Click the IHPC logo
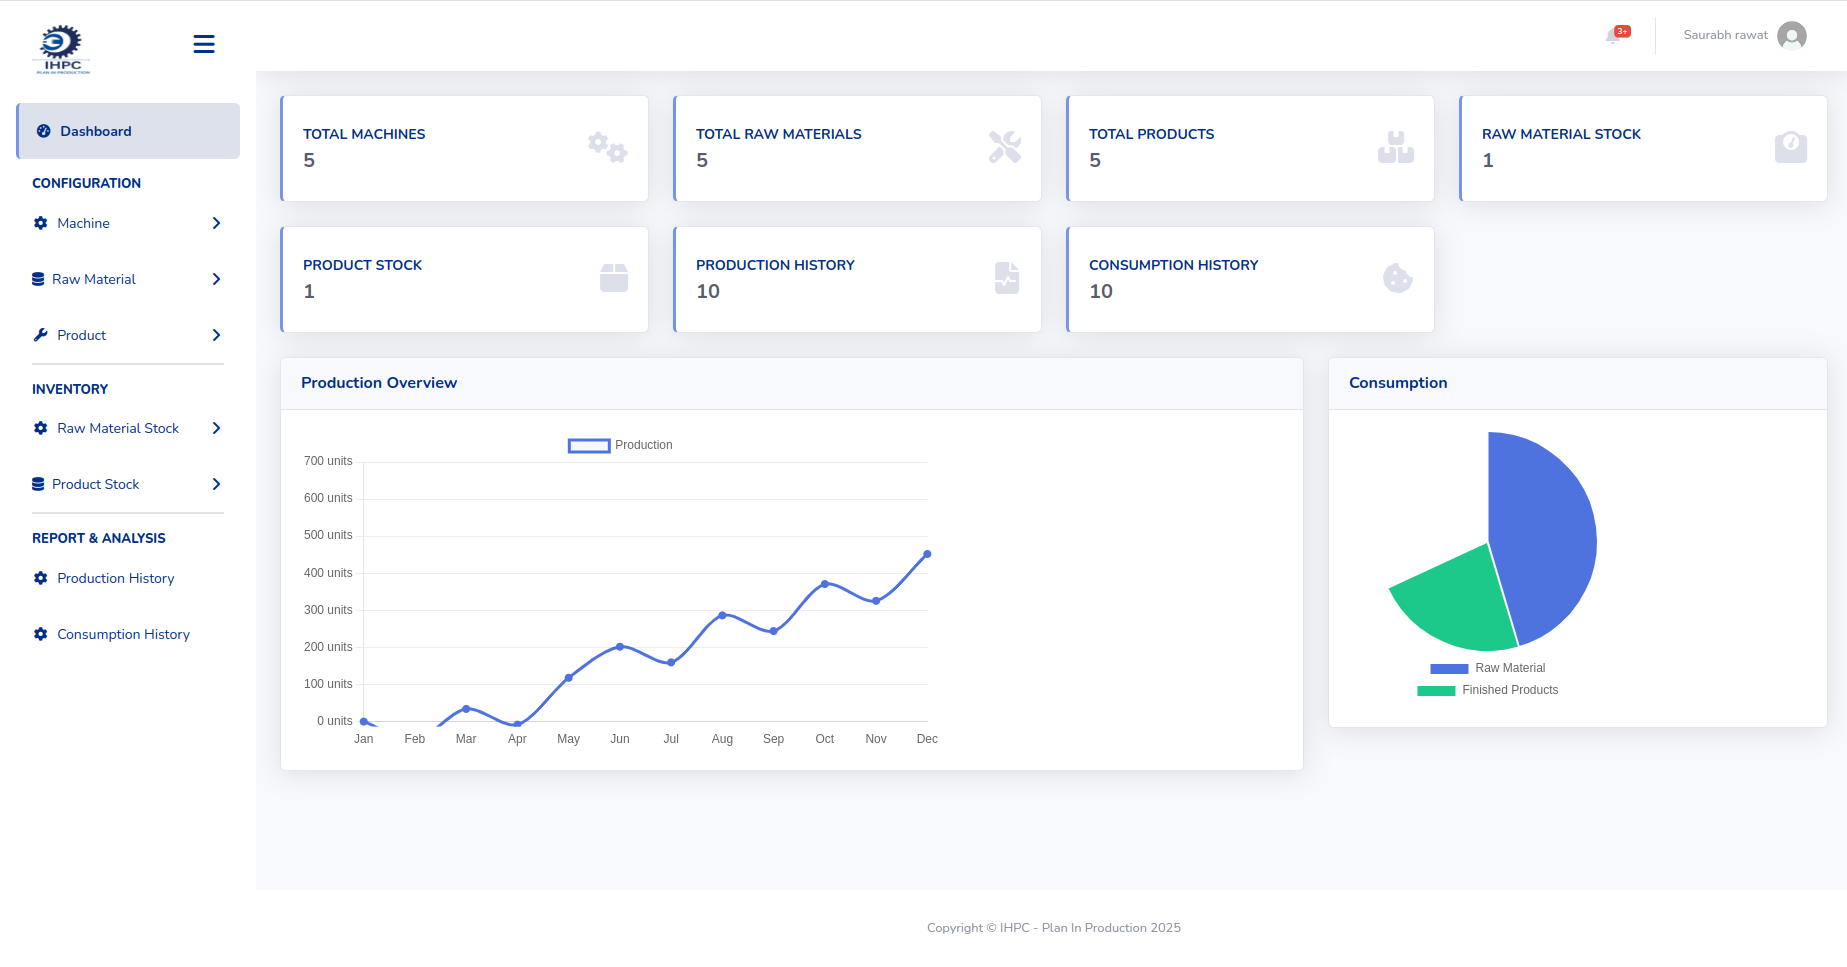The height and width of the screenshot is (967, 1847). click(62, 49)
